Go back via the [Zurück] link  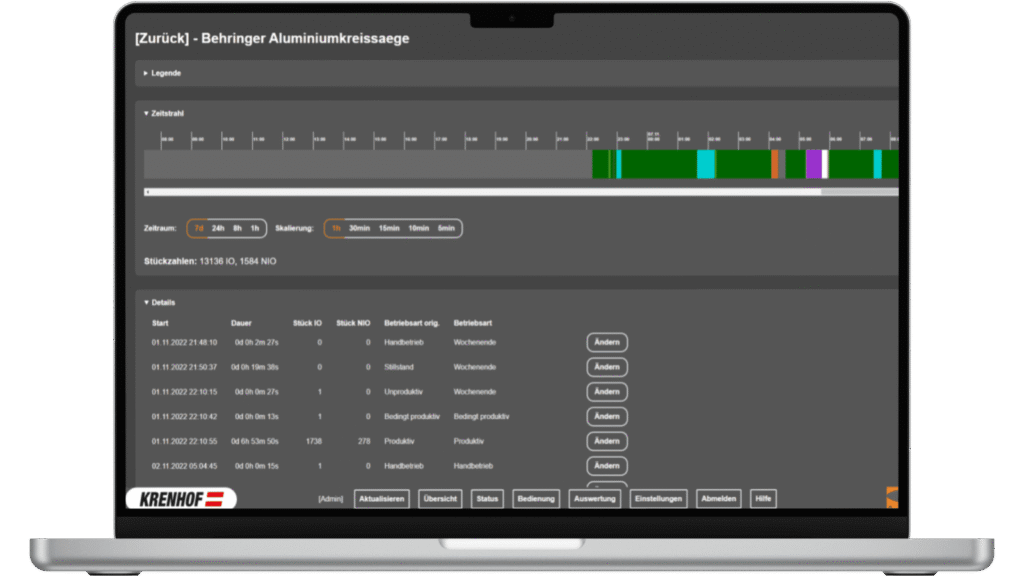tap(162, 39)
